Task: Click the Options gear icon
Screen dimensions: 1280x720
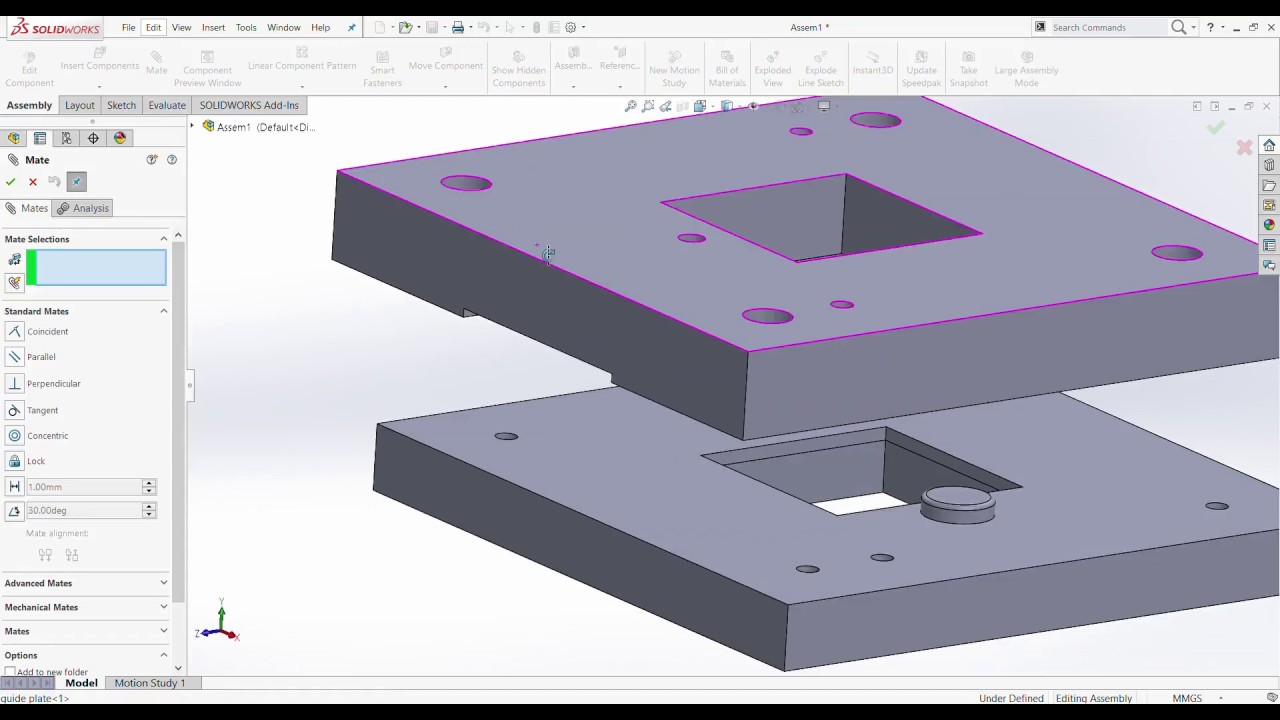Action: [x=570, y=28]
